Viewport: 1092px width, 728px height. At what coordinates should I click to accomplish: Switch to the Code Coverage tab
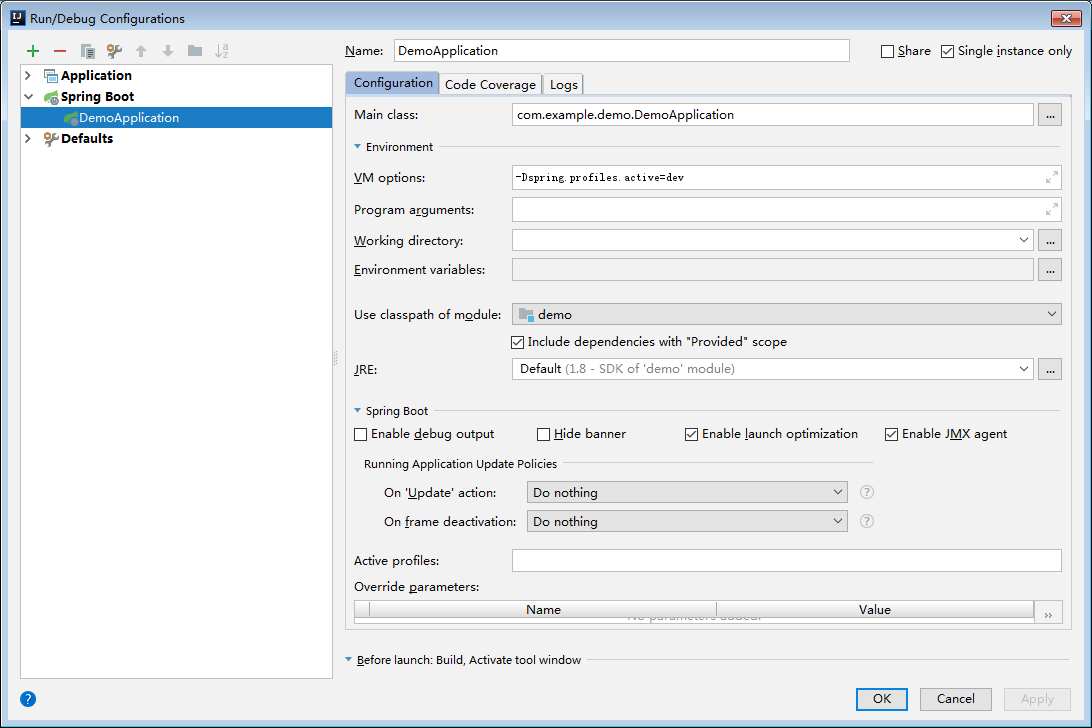(x=490, y=84)
